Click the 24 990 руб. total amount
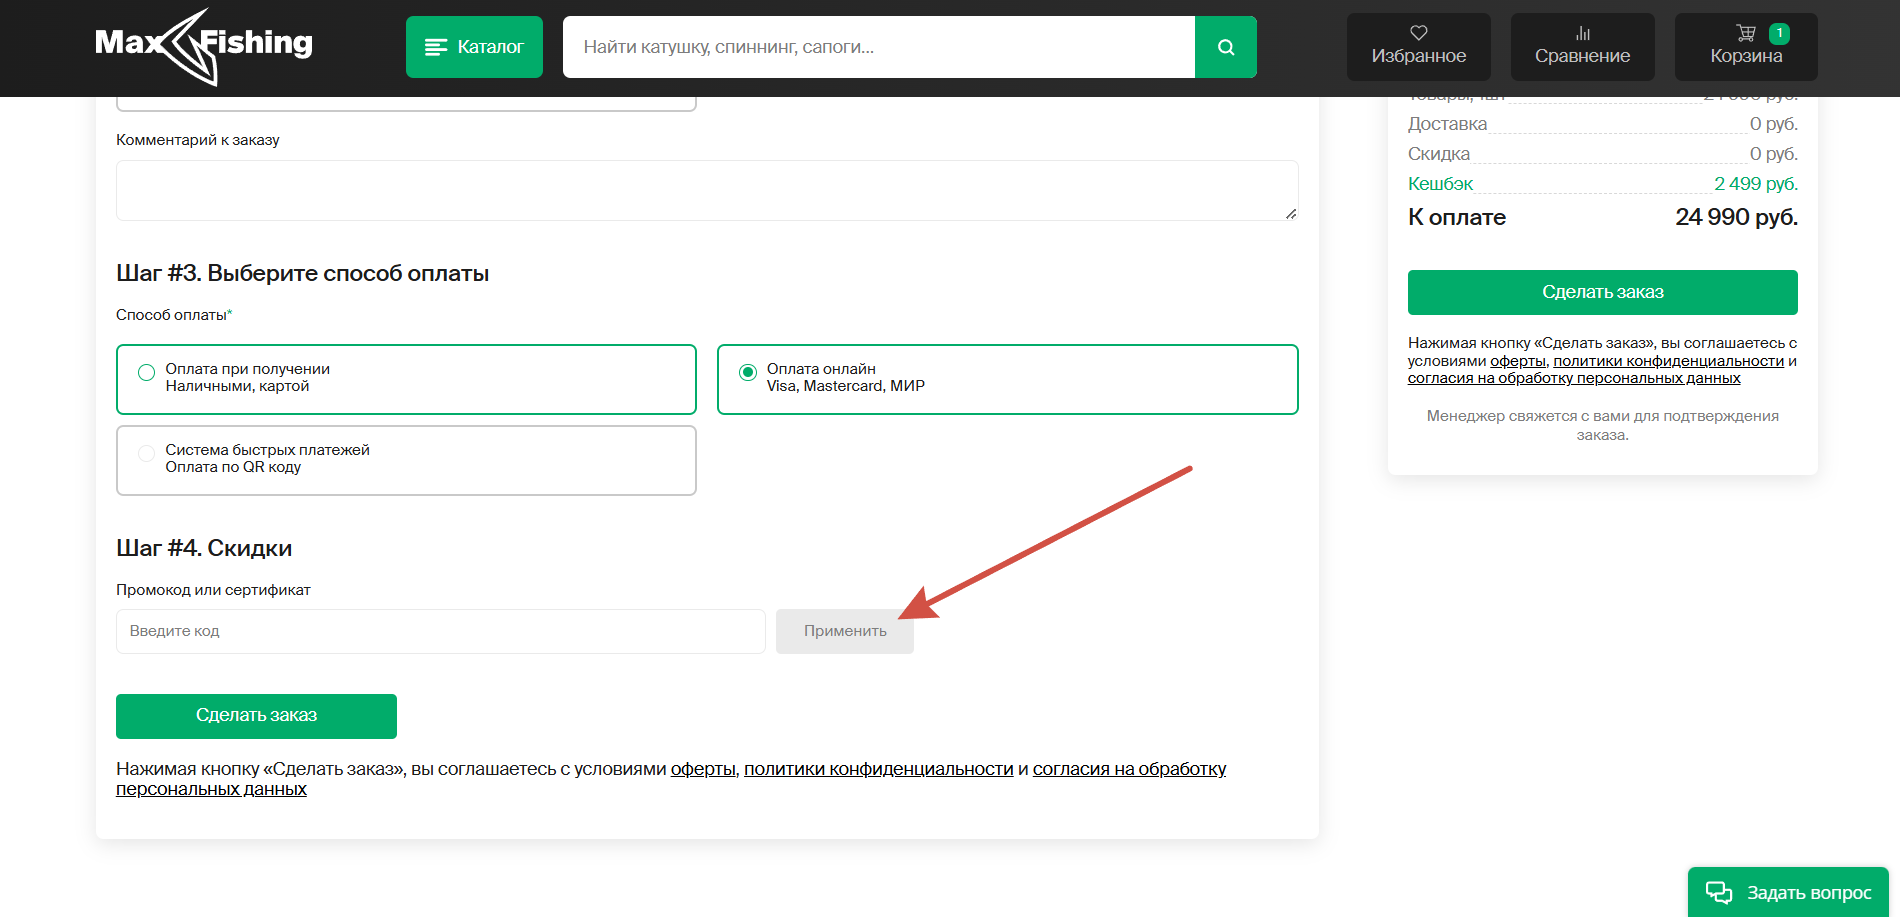1900x917 pixels. 1736,217
